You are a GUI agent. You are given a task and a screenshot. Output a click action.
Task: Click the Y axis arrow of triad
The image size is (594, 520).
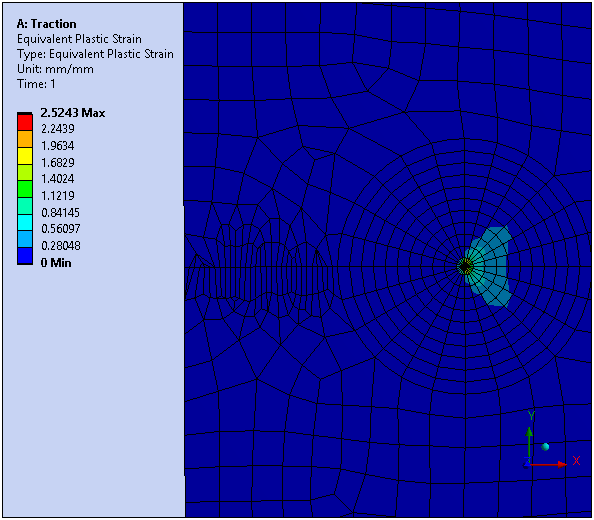point(529,444)
